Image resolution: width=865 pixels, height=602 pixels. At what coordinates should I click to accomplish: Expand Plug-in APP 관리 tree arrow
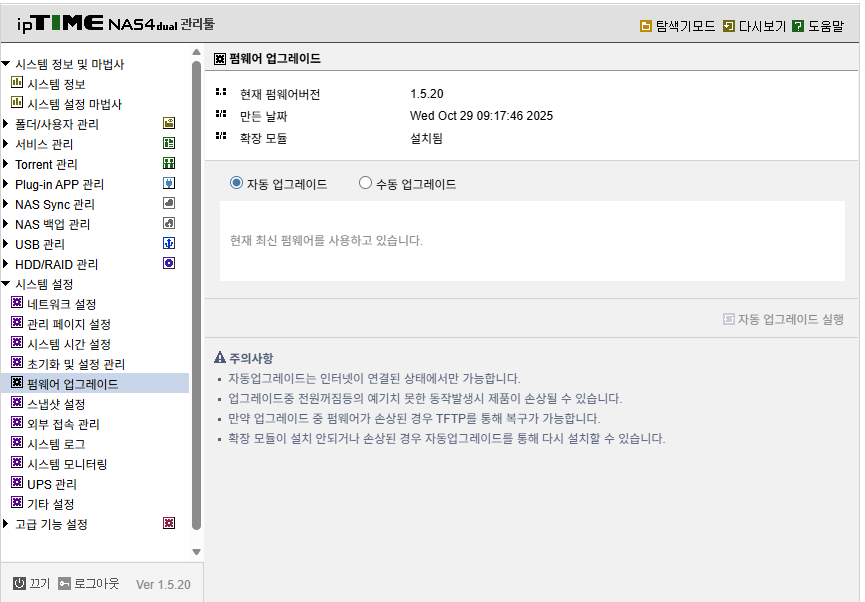pyautogui.click(x=6, y=184)
